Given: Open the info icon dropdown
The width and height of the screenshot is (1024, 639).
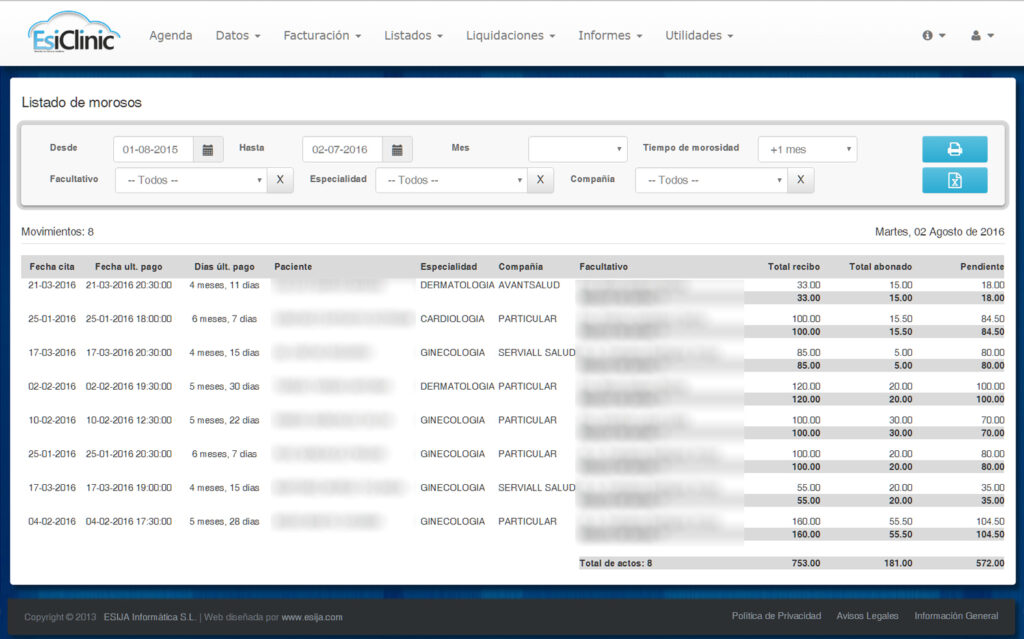Looking at the screenshot, I should click(x=933, y=35).
